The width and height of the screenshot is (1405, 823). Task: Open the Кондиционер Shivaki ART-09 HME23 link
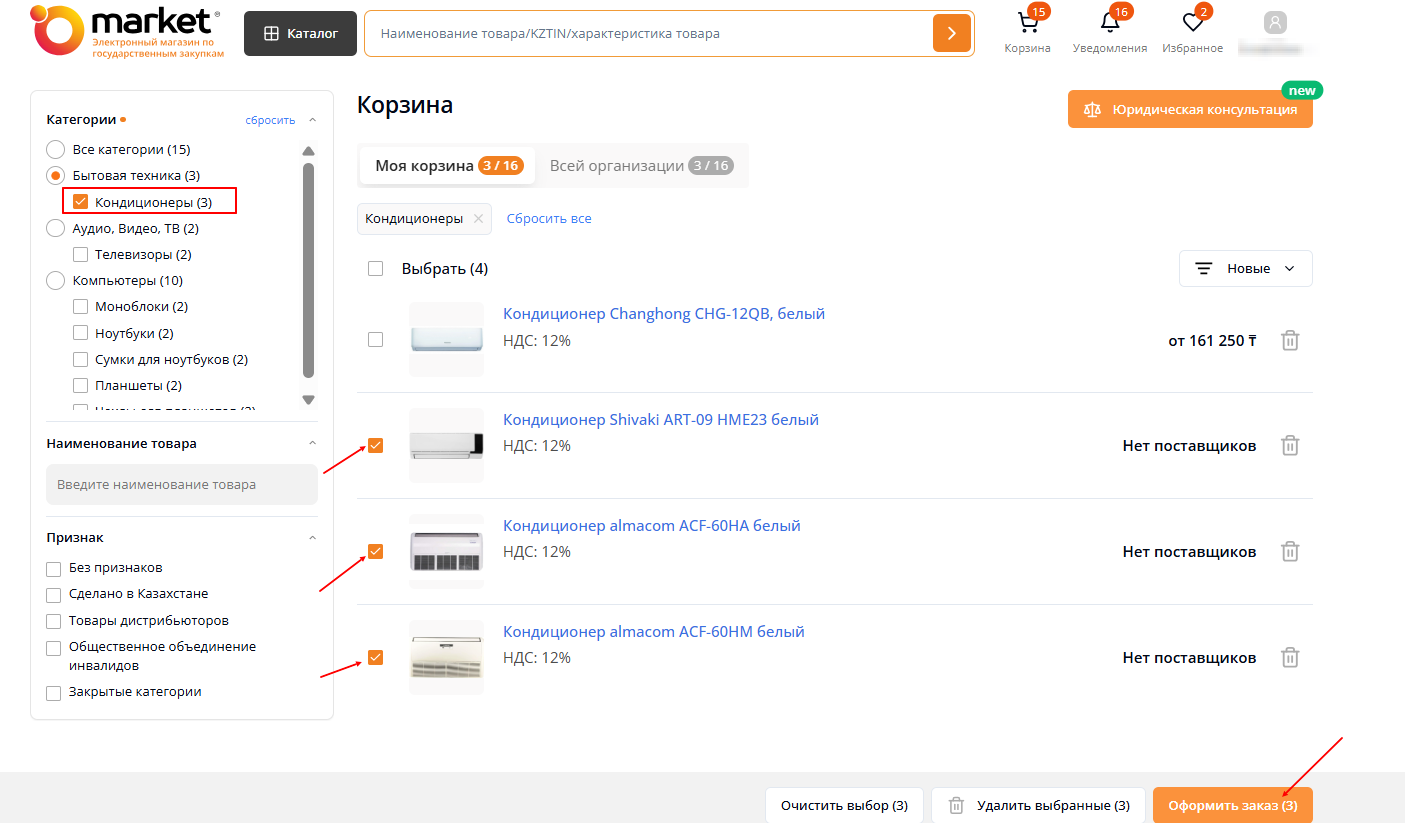[661, 419]
